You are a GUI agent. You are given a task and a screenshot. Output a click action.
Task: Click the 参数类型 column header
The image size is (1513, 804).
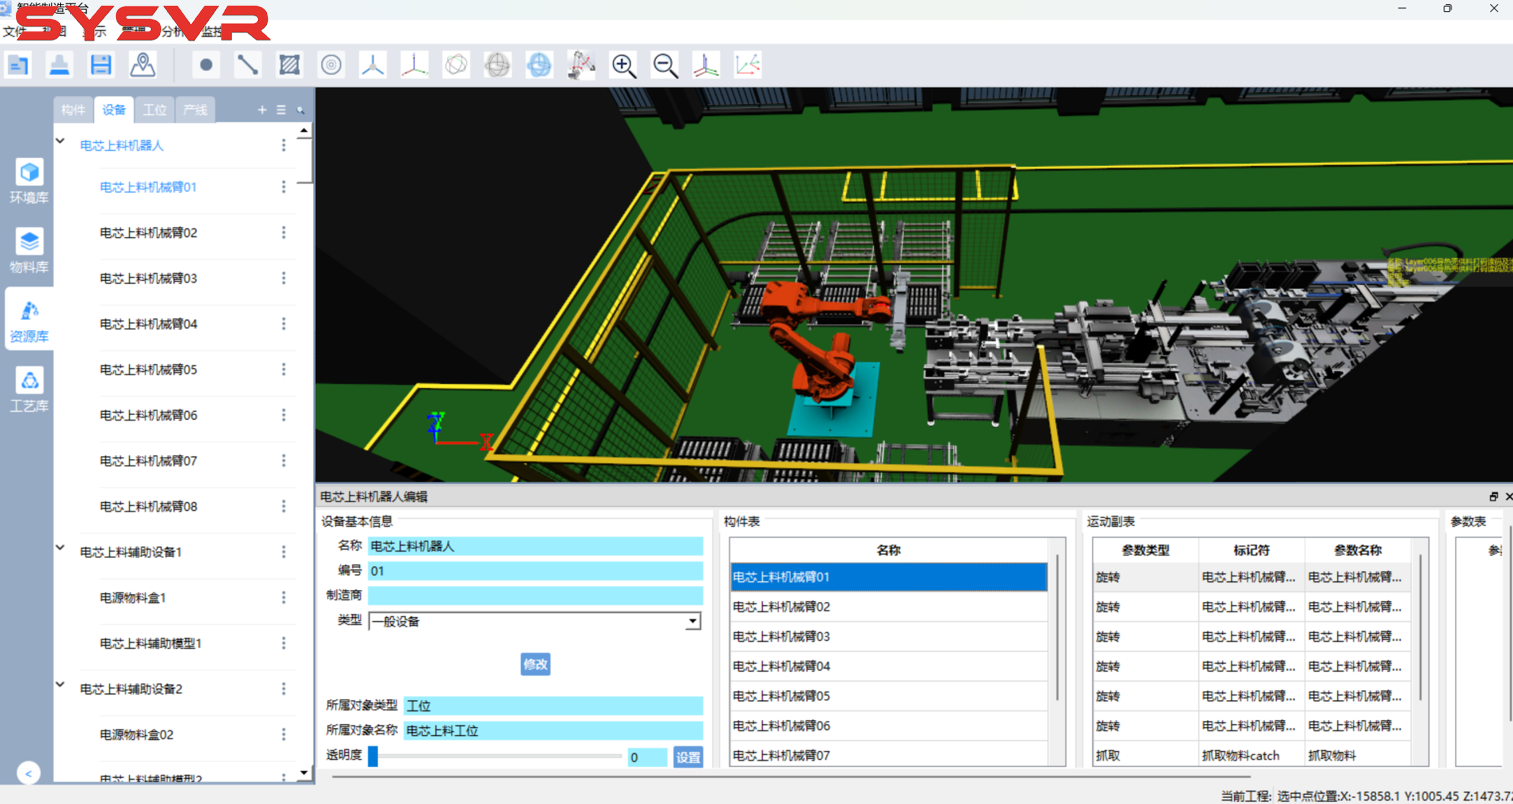(x=1146, y=550)
